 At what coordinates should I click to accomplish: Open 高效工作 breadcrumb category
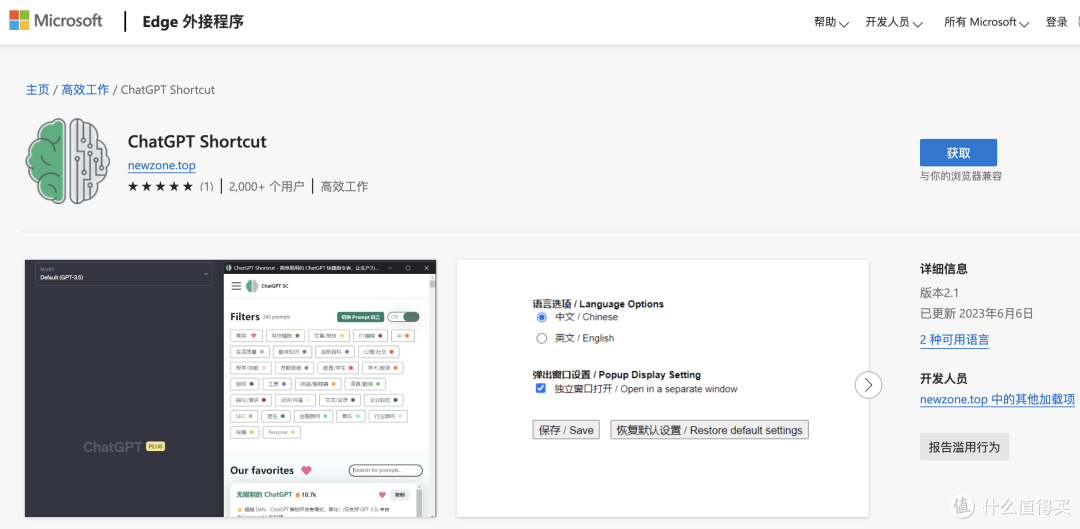pos(85,90)
